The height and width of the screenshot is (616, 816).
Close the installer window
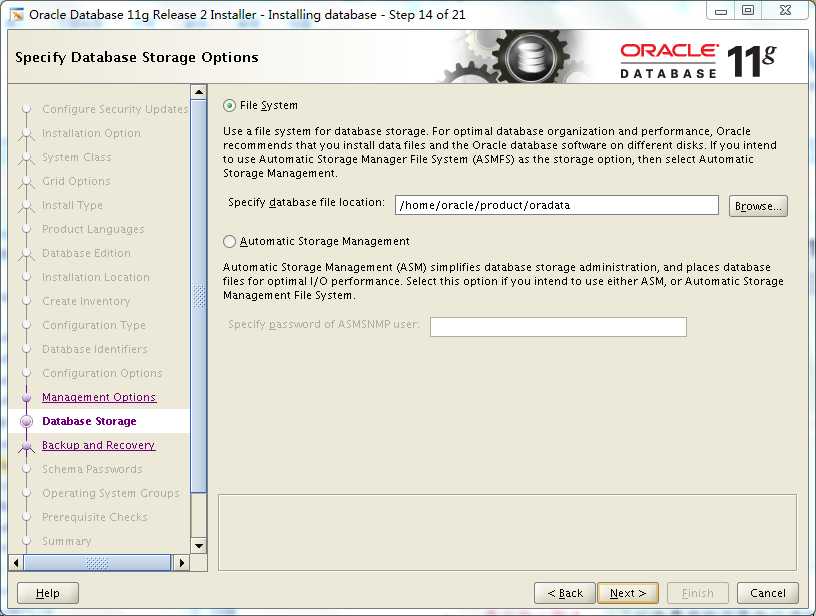pyautogui.click(x=785, y=11)
